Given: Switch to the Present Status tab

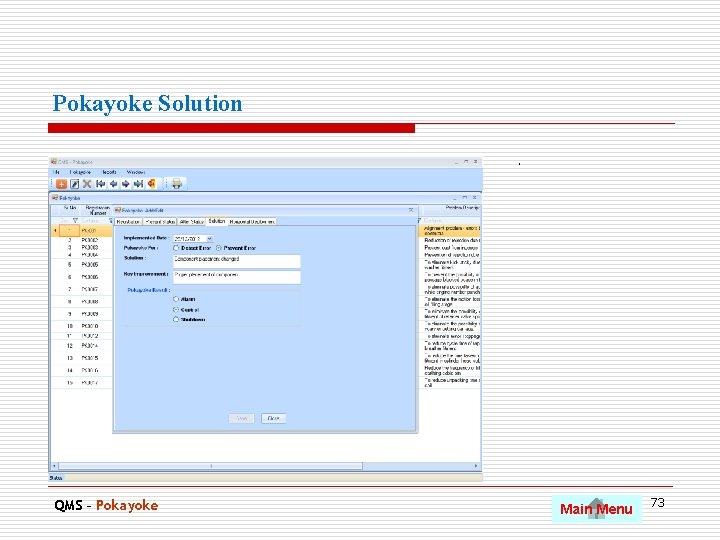Looking at the screenshot, I should [160, 222].
